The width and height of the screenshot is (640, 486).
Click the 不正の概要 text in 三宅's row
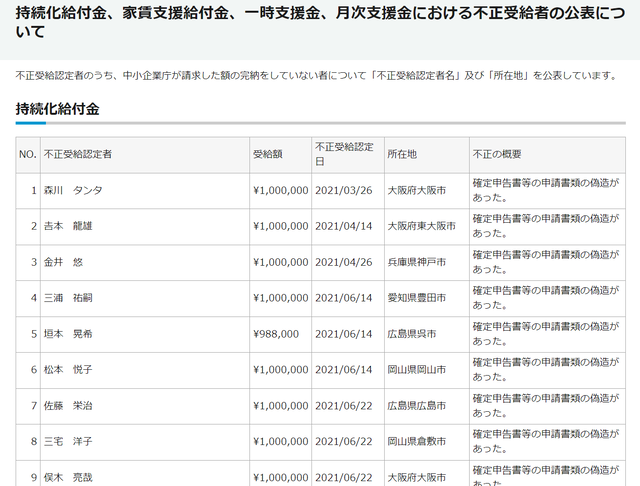coord(546,442)
